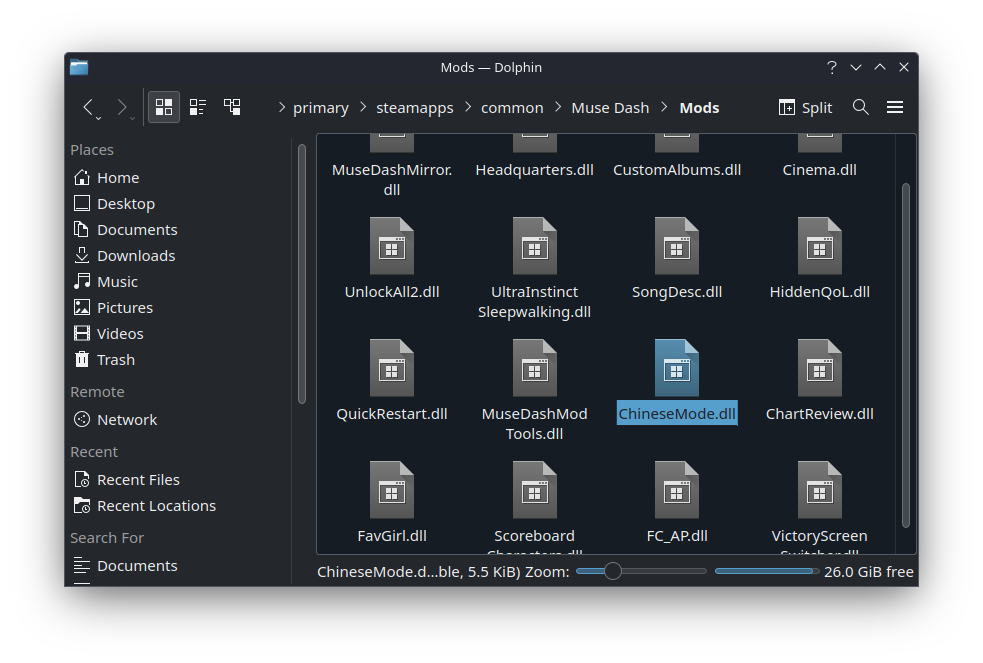Expand chevron between steamapps and common
983x663 pixels.
coord(468,108)
